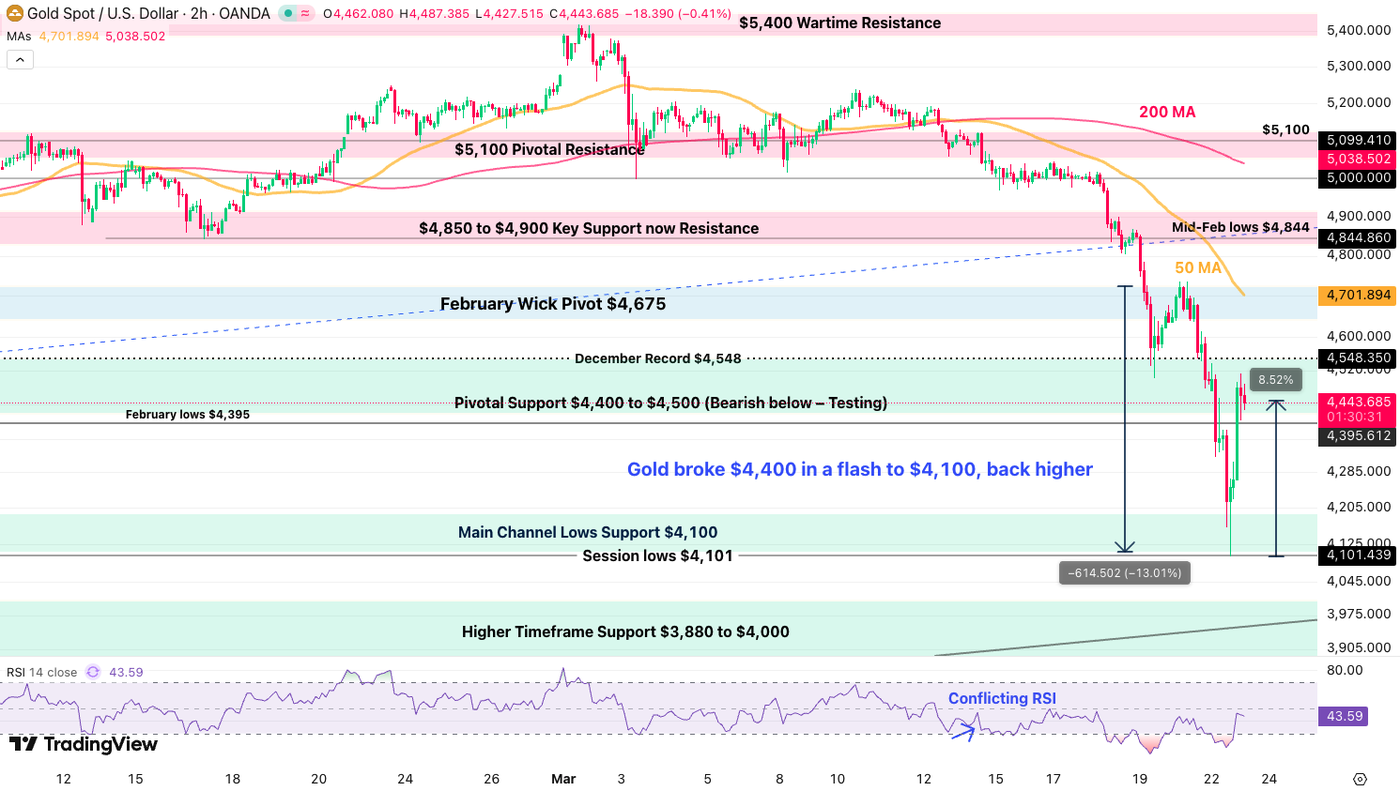This screenshot has height=791, width=1400.
Task: Click the 8.52% price range label
Action: point(1275,379)
